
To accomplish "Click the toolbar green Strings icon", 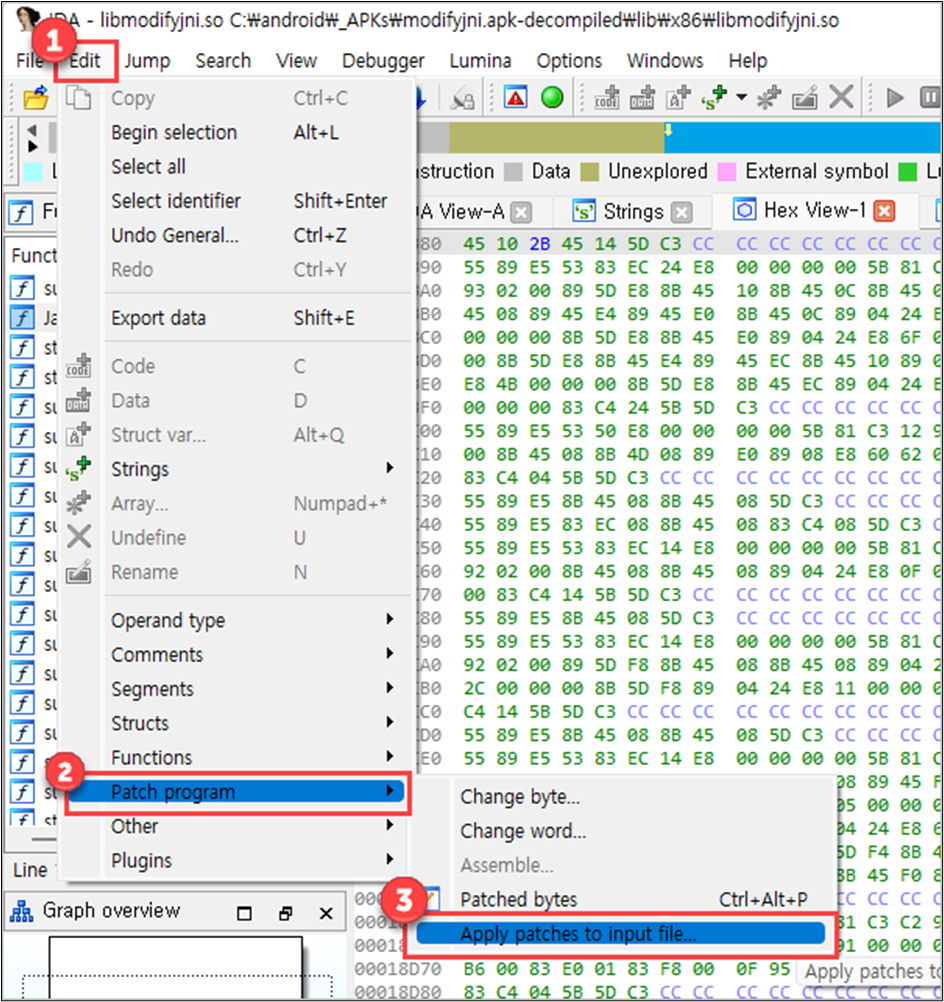I will [713, 97].
